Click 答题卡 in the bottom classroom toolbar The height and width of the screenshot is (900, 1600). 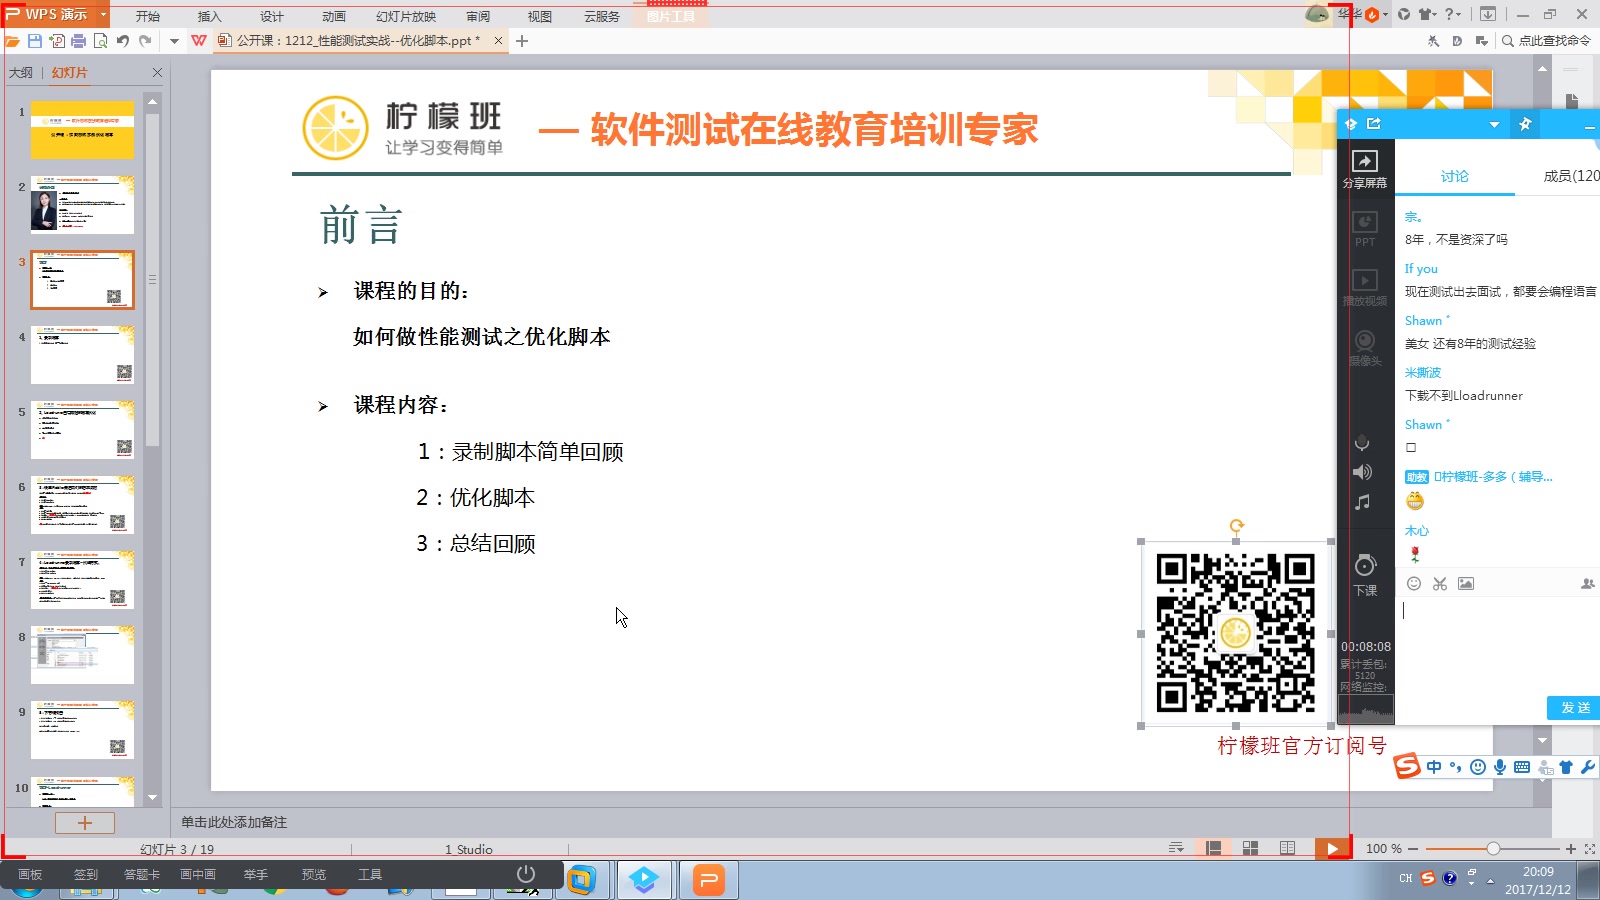coord(142,874)
